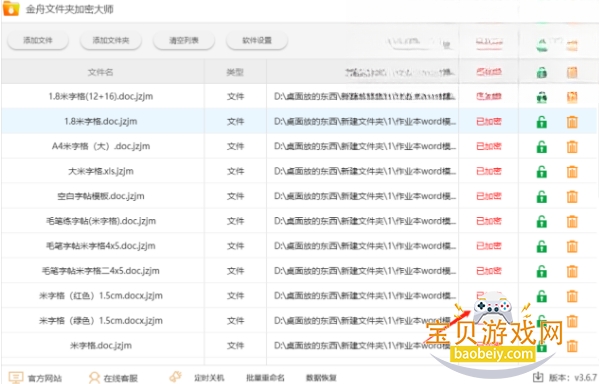Viewport: 599px width, 384px height.
Task: Click the trash icon for 大米字格.xls.jzjm
Action: [x=572, y=172]
